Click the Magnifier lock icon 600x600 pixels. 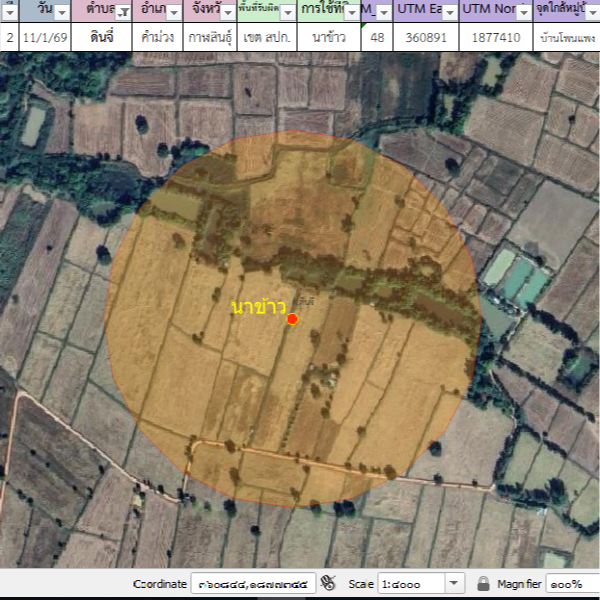[483, 583]
